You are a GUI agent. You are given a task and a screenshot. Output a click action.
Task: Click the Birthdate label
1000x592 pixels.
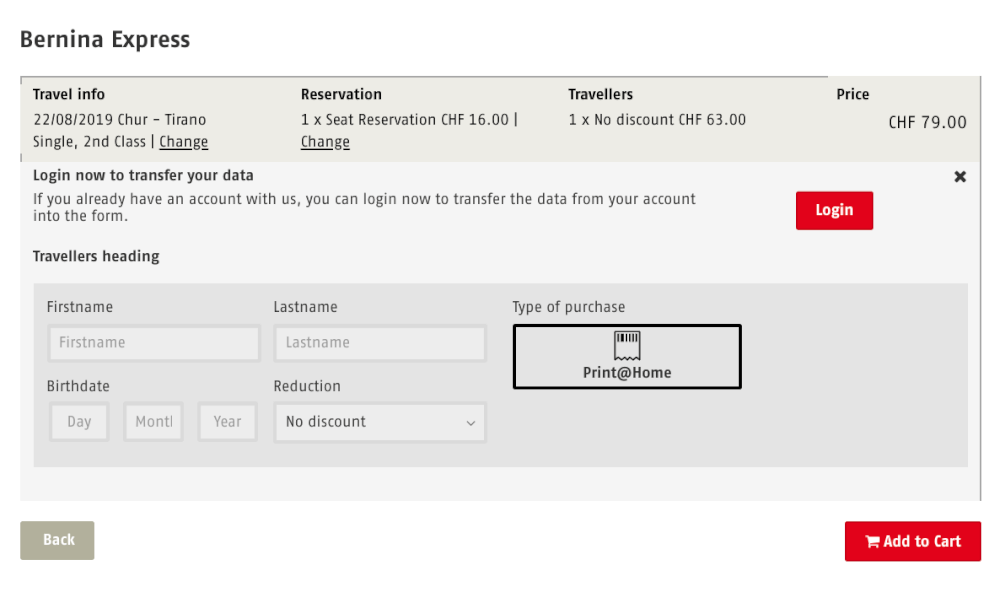(78, 386)
